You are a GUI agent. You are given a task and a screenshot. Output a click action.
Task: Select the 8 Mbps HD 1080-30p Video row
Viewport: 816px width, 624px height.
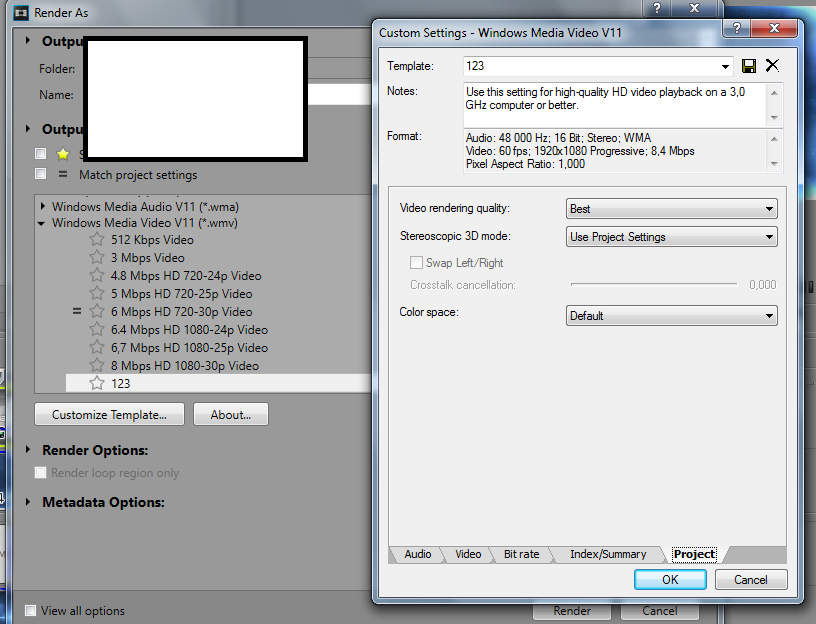point(185,365)
